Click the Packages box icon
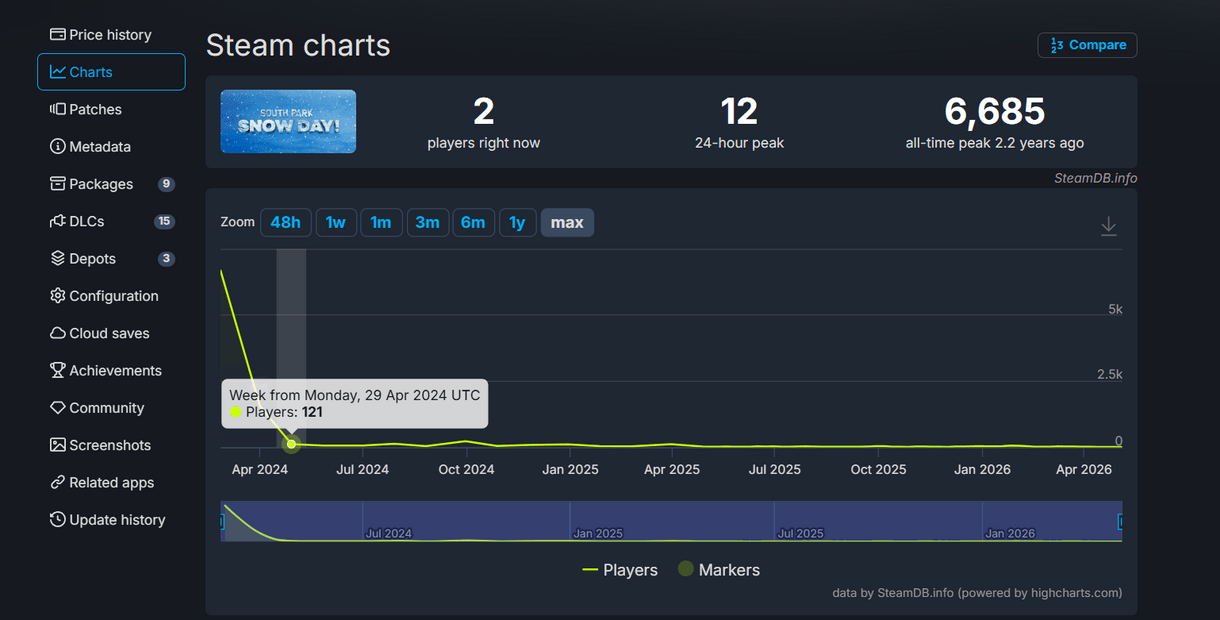This screenshot has height=620, width=1220. coord(58,184)
